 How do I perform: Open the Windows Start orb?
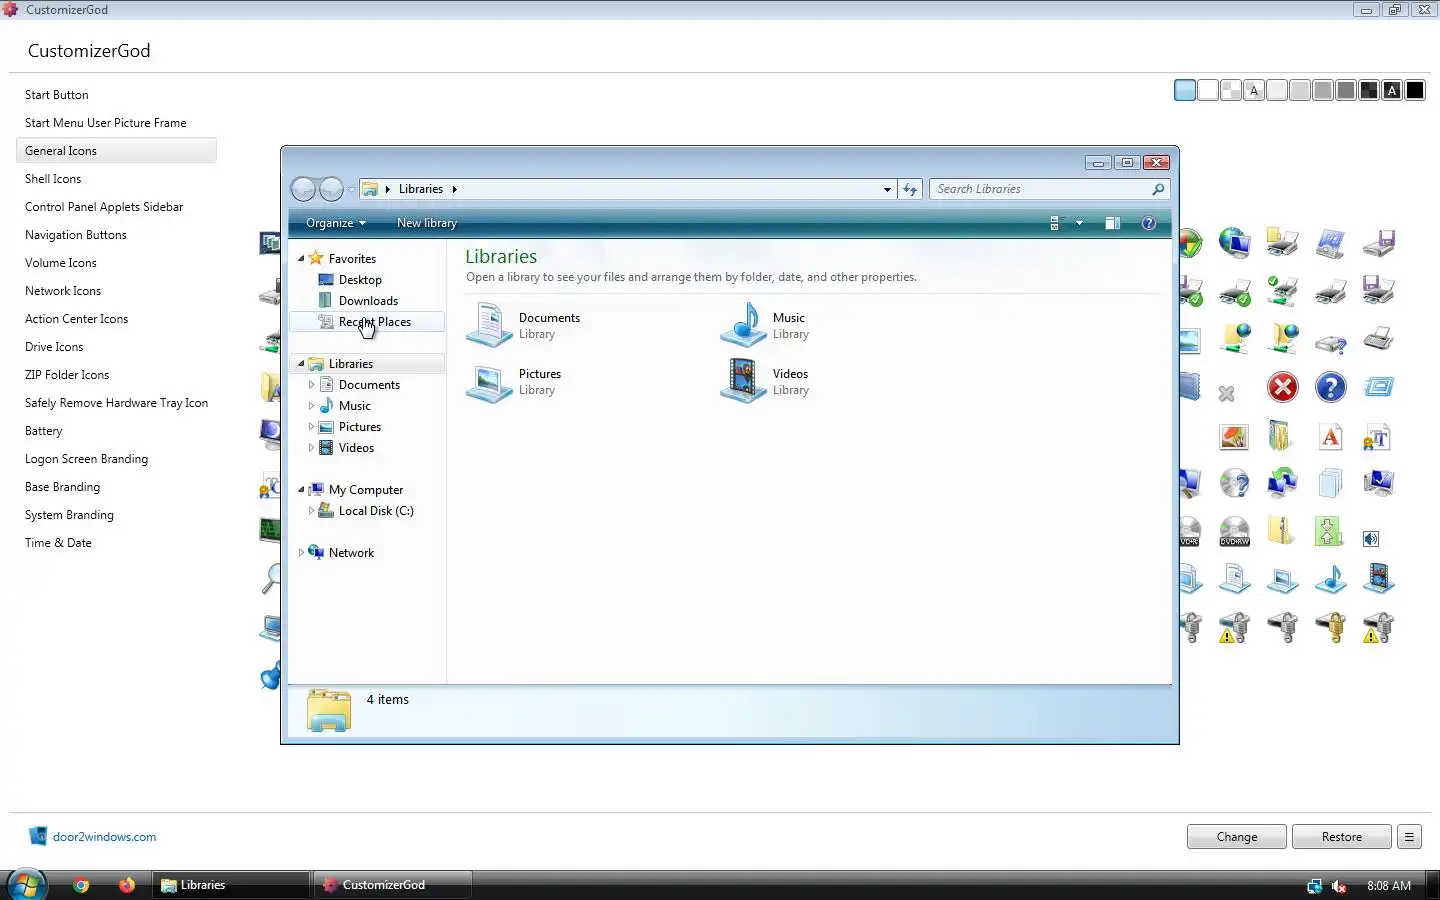tap(26, 885)
